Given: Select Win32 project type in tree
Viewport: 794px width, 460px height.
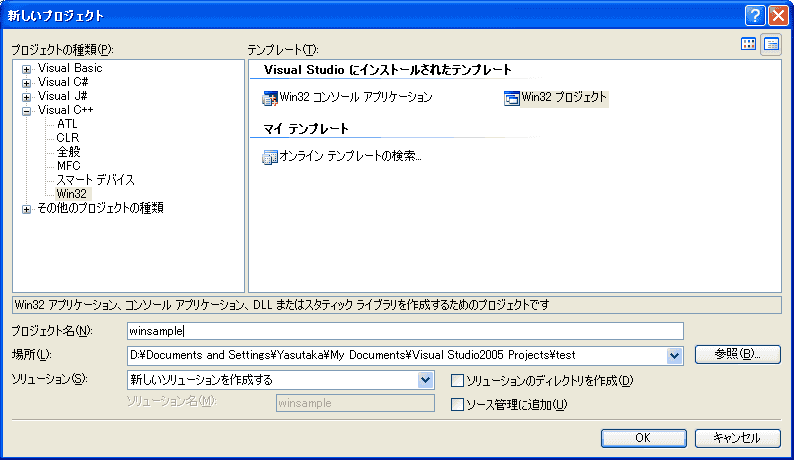Looking at the screenshot, I should (71, 194).
